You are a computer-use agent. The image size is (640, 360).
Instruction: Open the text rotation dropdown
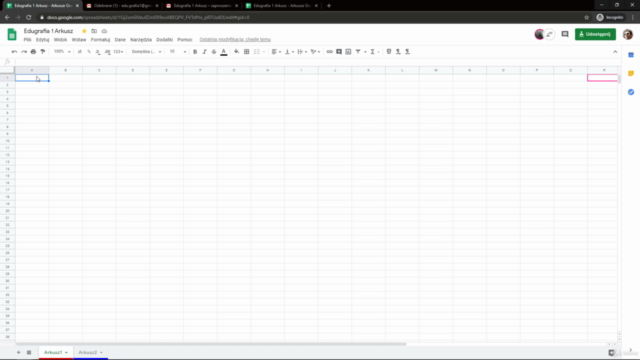click(x=315, y=52)
